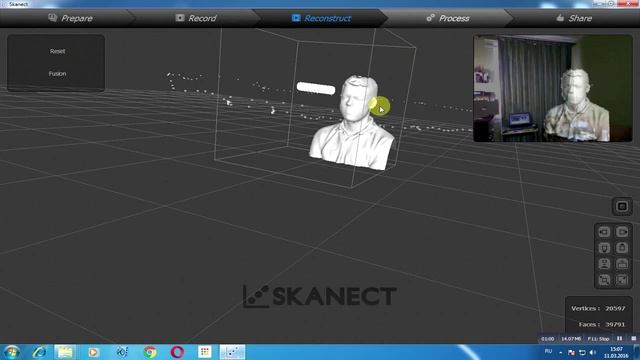Launch Internet Explorer from taskbar

(x=40, y=352)
